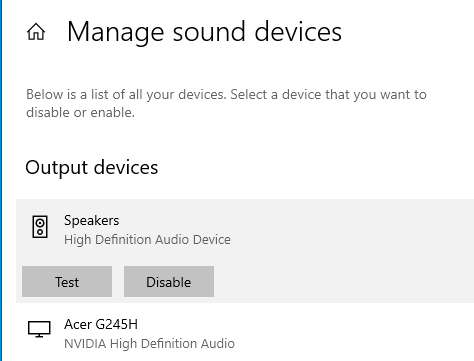This screenshot has height=361, width=474.
Task: Go to the Settings home page icon
Action: (x=36, y=32)
